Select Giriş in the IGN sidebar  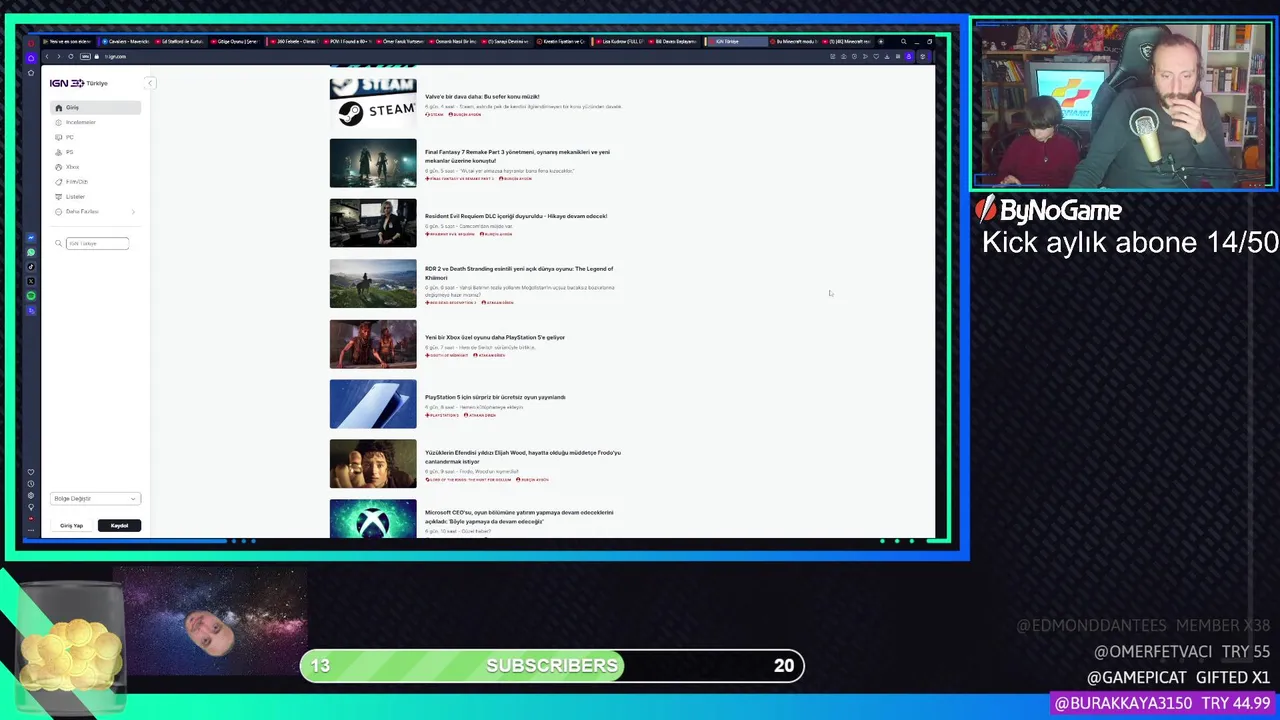coord(95,108)
